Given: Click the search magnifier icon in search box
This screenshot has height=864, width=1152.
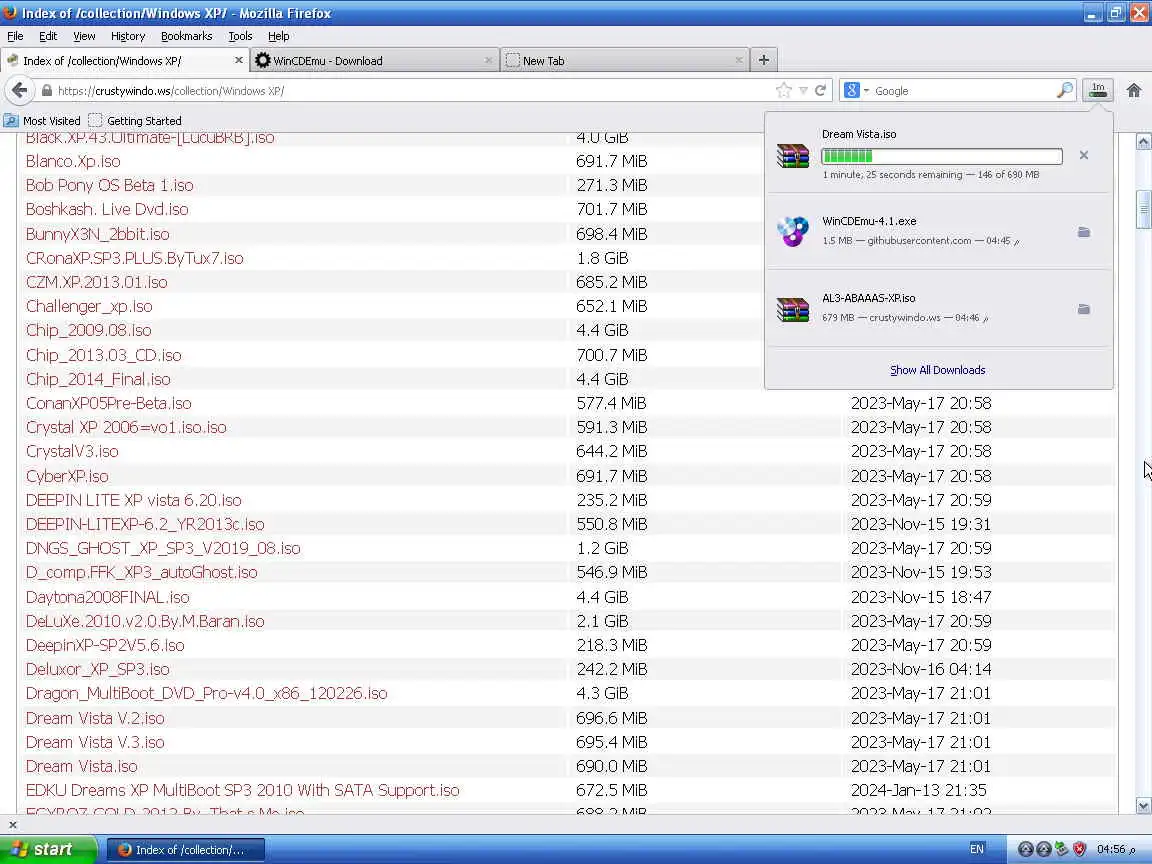Looking at the screenshot, I should click(x=1065, y=90).
